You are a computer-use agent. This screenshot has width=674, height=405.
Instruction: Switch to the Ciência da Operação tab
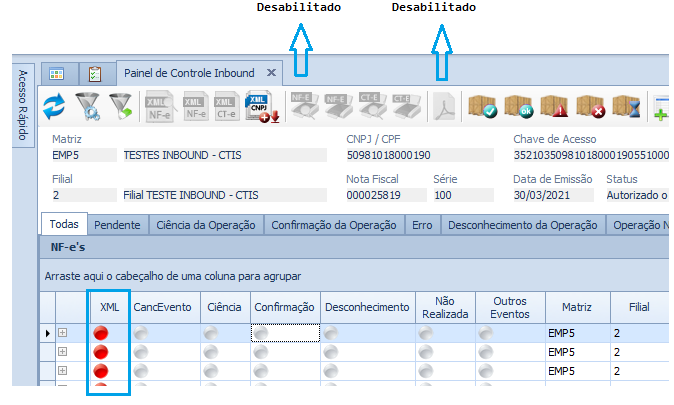pyautogui.click(x=206, y=225)
